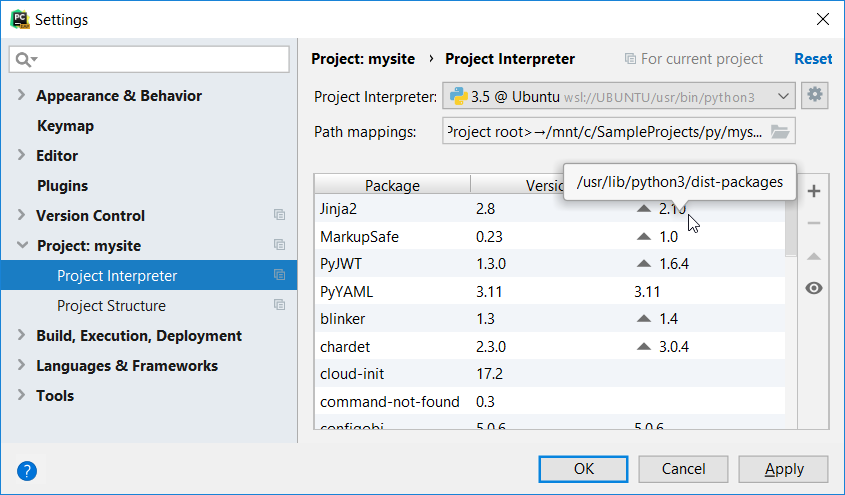Click the copy icon beside Project Structure
845x495 pixels.
point(279,306)
